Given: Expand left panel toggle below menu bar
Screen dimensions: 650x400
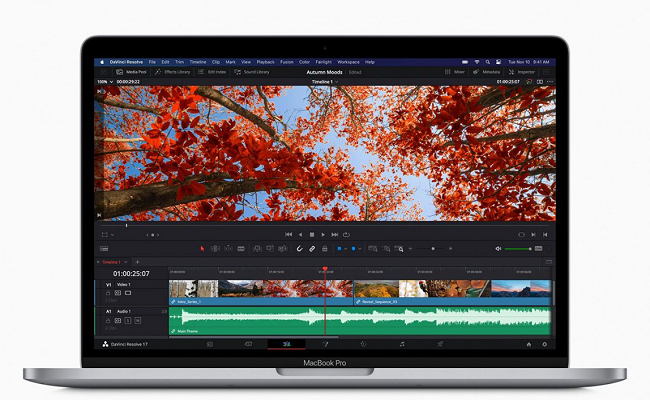Looking at the screenshot, I should (104, 72).
